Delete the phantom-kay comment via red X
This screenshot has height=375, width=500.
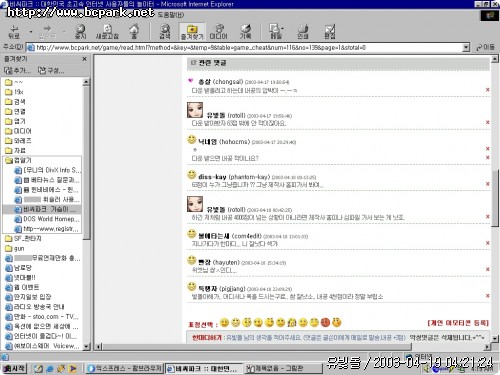(x=487, y=184)
